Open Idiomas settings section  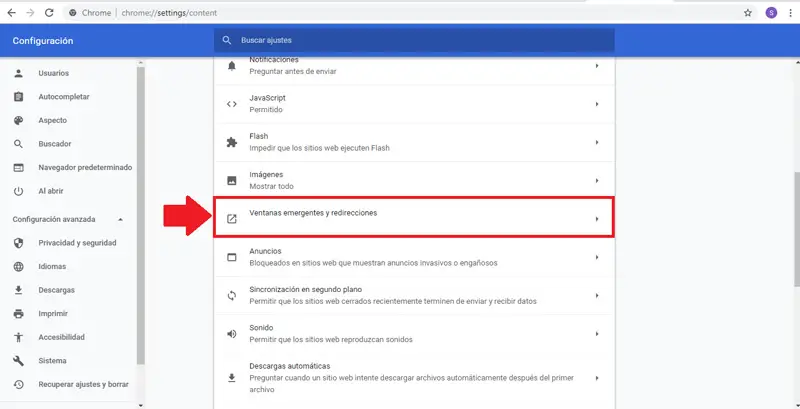pos(69,266)
